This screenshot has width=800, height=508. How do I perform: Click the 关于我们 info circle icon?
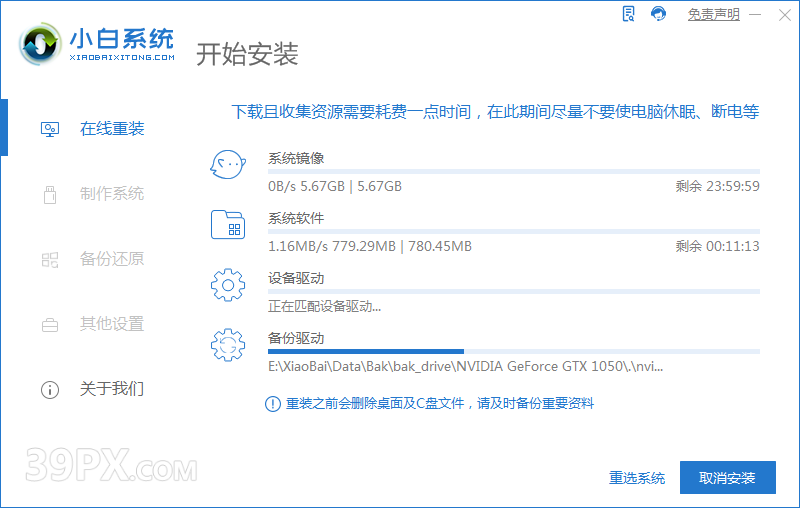pos(49,389)
